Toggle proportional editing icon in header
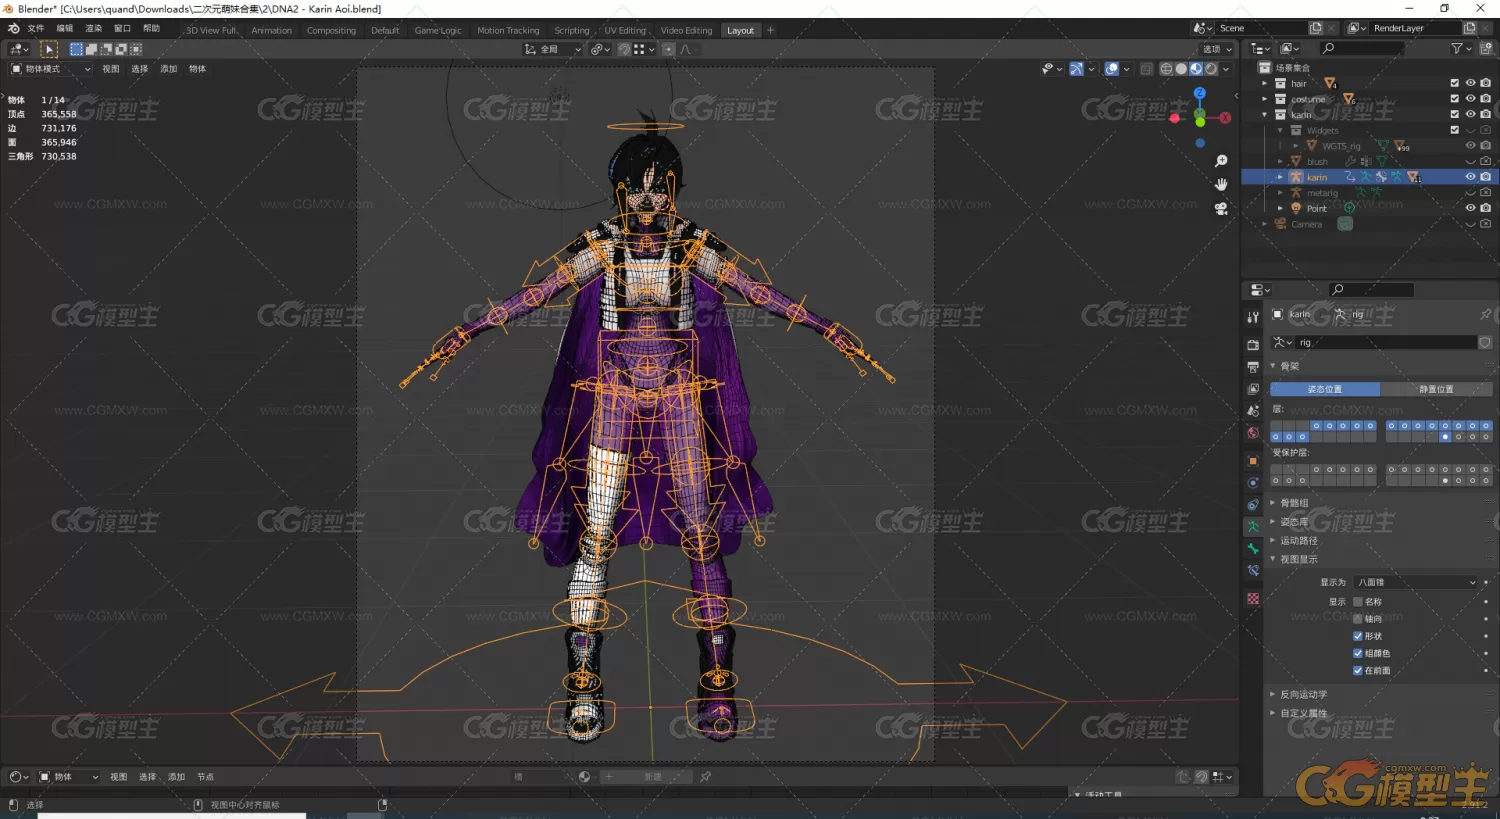This screenshot has height=819, width=1500. (669, 49)
